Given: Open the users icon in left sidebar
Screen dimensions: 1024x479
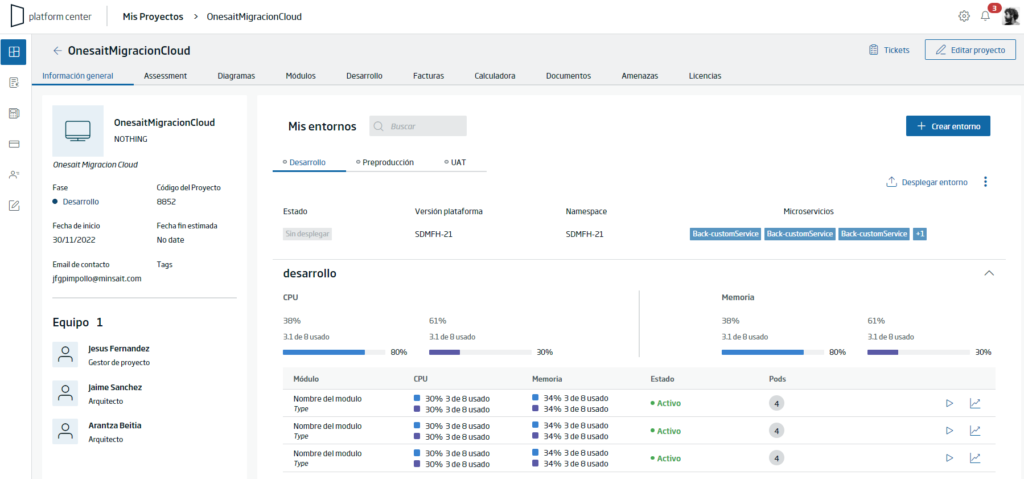Looking at the screenshot, I should coord(14,174).
